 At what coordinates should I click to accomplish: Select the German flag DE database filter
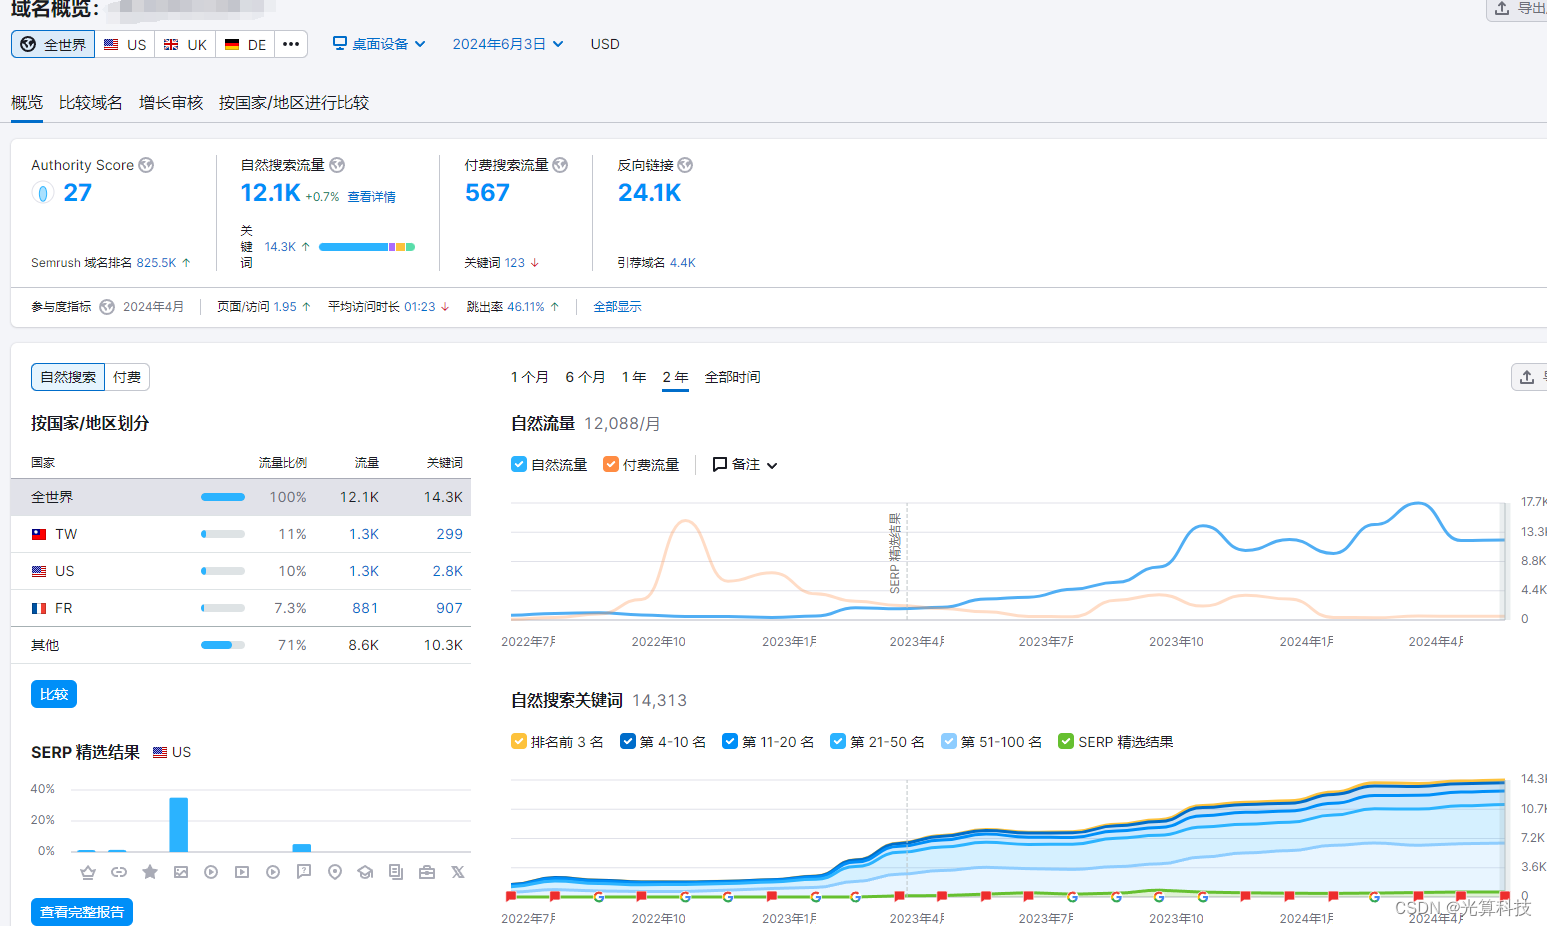(245, 45)
